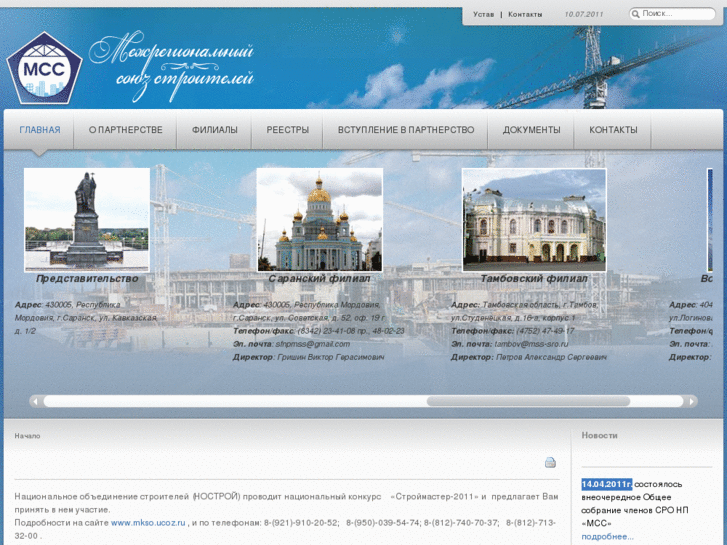Click the Начало breadcrumb
The image size is (727, 545).
27,436
